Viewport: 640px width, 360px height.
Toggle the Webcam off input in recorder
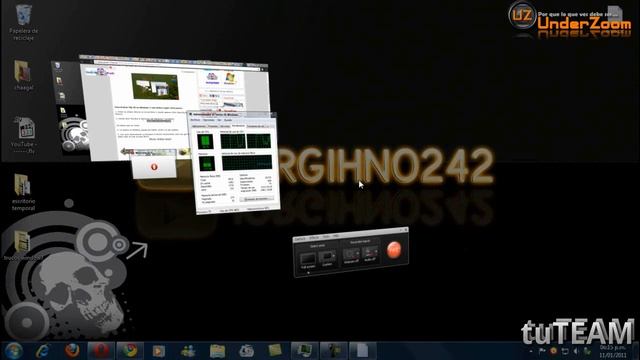pyautogui.click(x=351, y=255)
